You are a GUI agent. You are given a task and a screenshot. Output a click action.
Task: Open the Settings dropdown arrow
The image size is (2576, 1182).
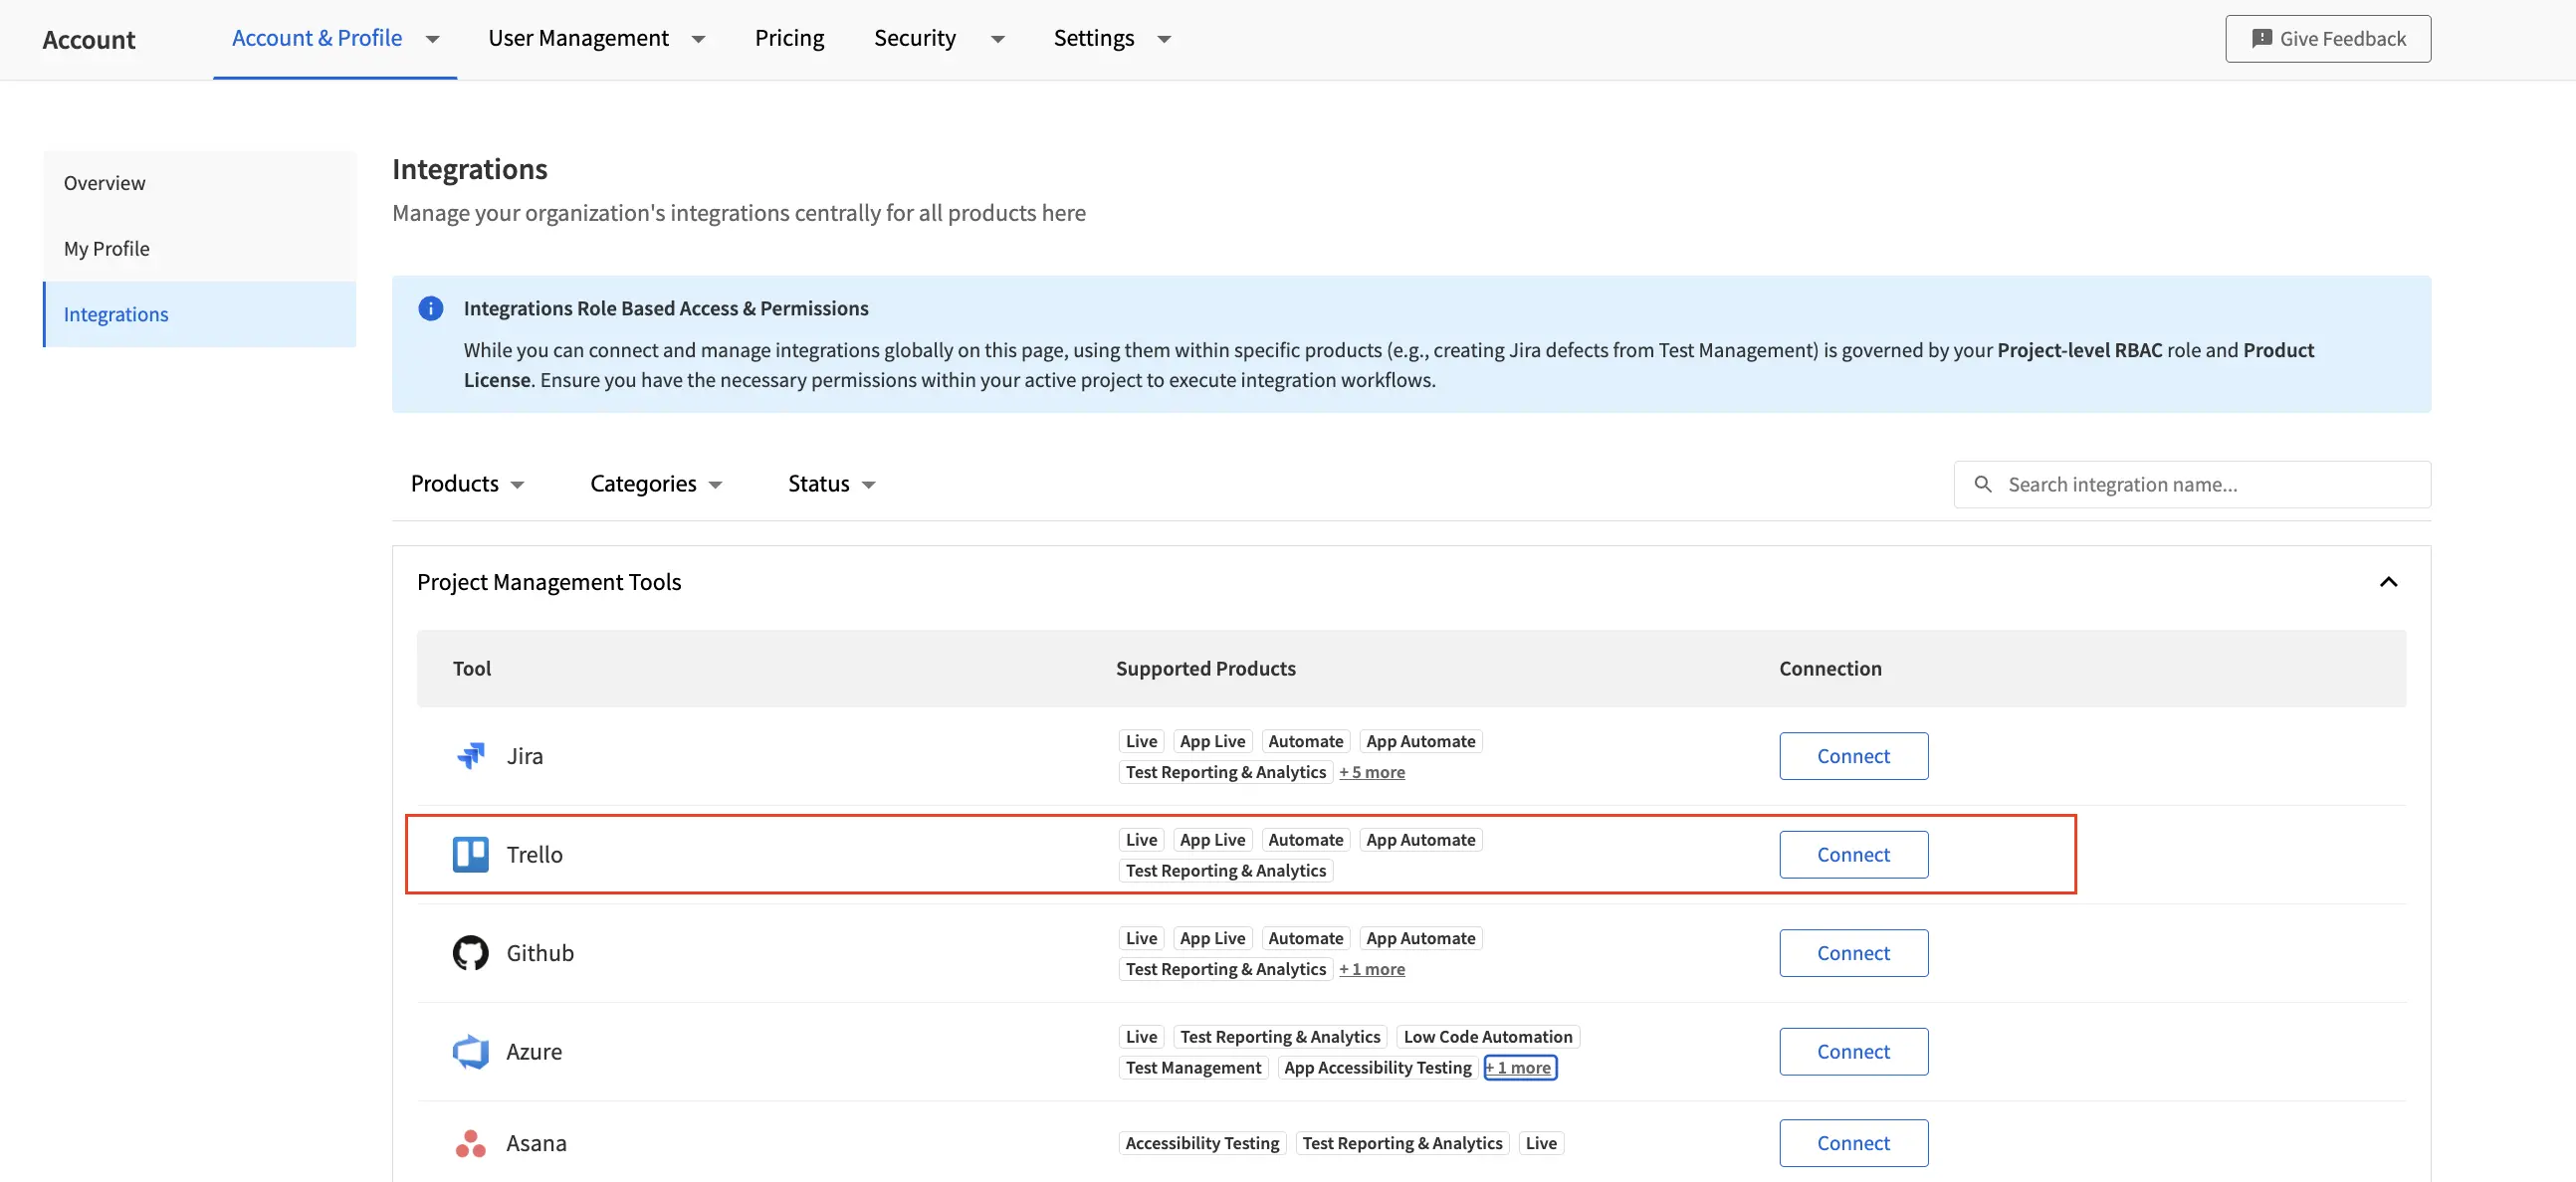tap(1163, 39)
